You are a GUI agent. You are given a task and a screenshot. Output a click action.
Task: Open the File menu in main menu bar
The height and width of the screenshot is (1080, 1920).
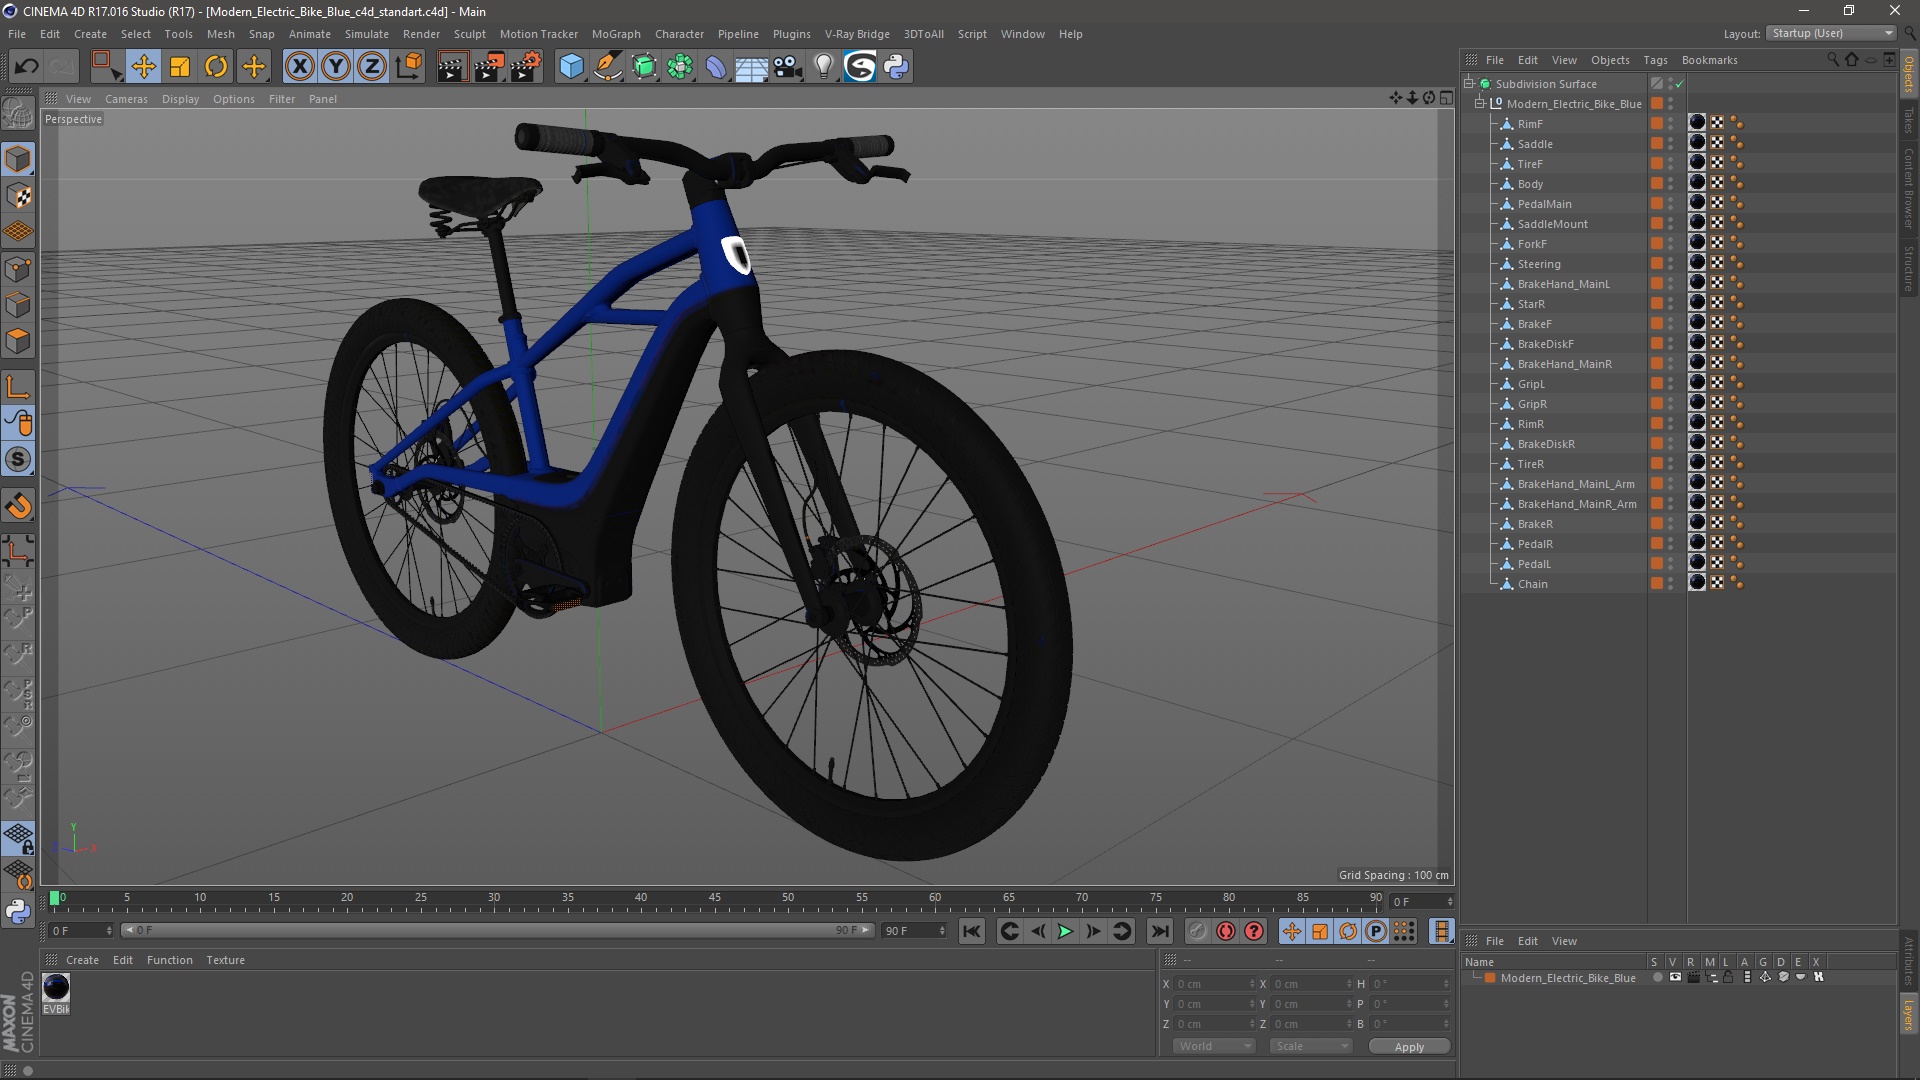coord(17,34)
